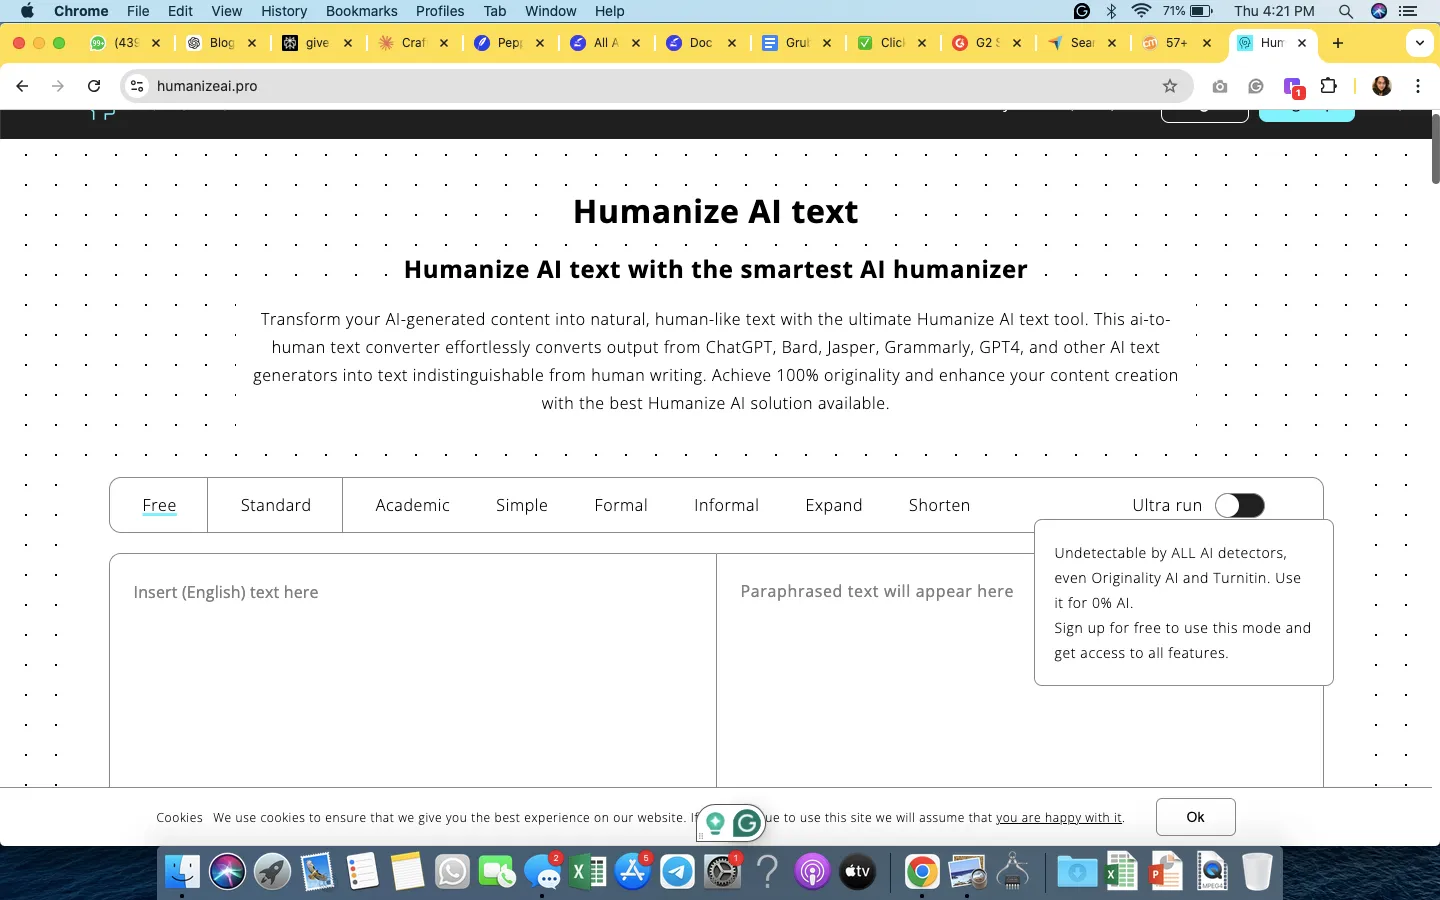Open Telegram from the Dock

tap(677, 872)
